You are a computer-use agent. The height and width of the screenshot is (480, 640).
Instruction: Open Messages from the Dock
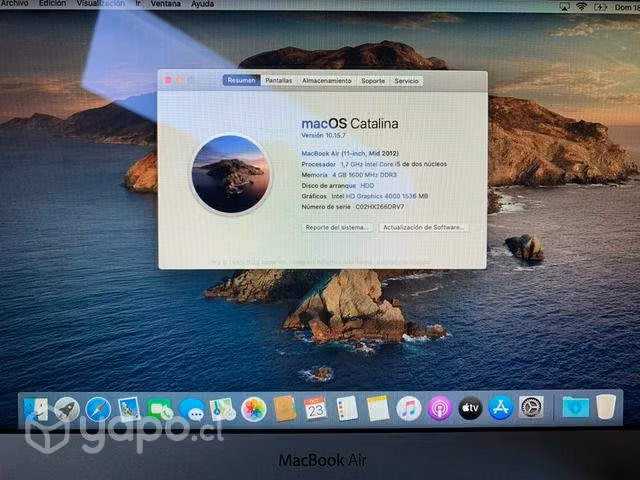pyautogui.click(x=191, y=409)
